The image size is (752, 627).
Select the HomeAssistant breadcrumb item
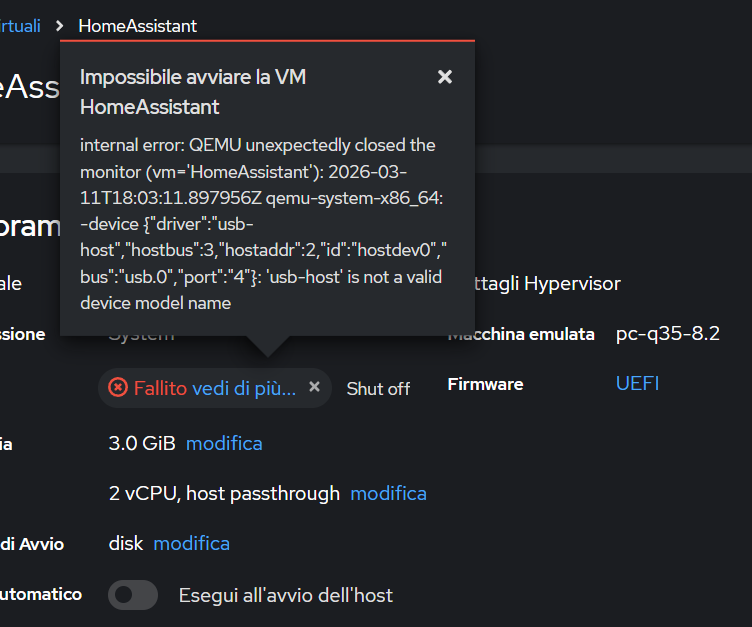point(137,26)
